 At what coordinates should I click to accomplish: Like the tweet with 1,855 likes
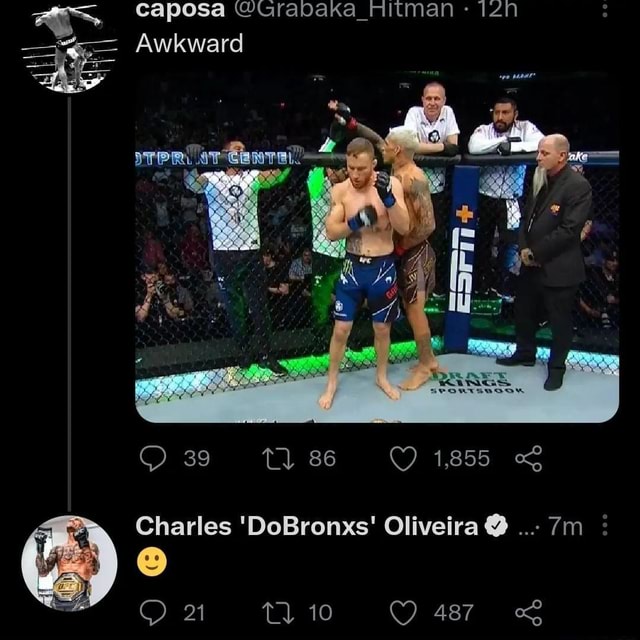403,458
